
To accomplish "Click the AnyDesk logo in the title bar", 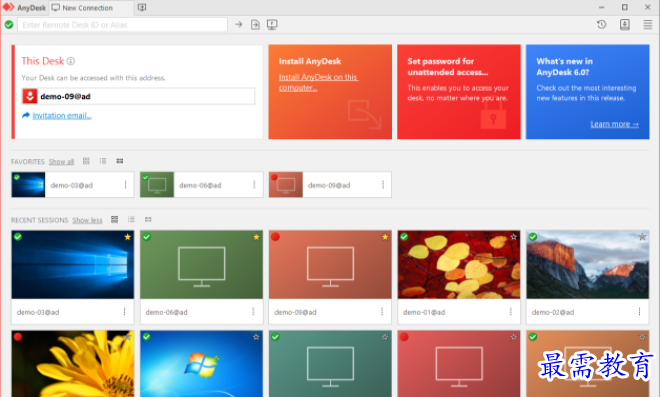I will (x=8, y=8).
